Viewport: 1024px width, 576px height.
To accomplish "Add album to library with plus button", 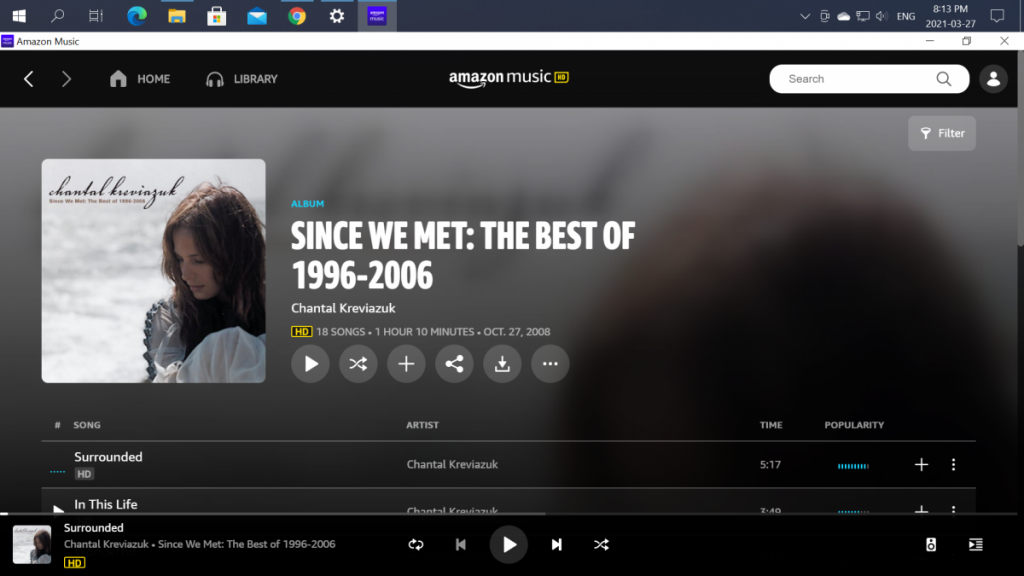I will 406,364.
